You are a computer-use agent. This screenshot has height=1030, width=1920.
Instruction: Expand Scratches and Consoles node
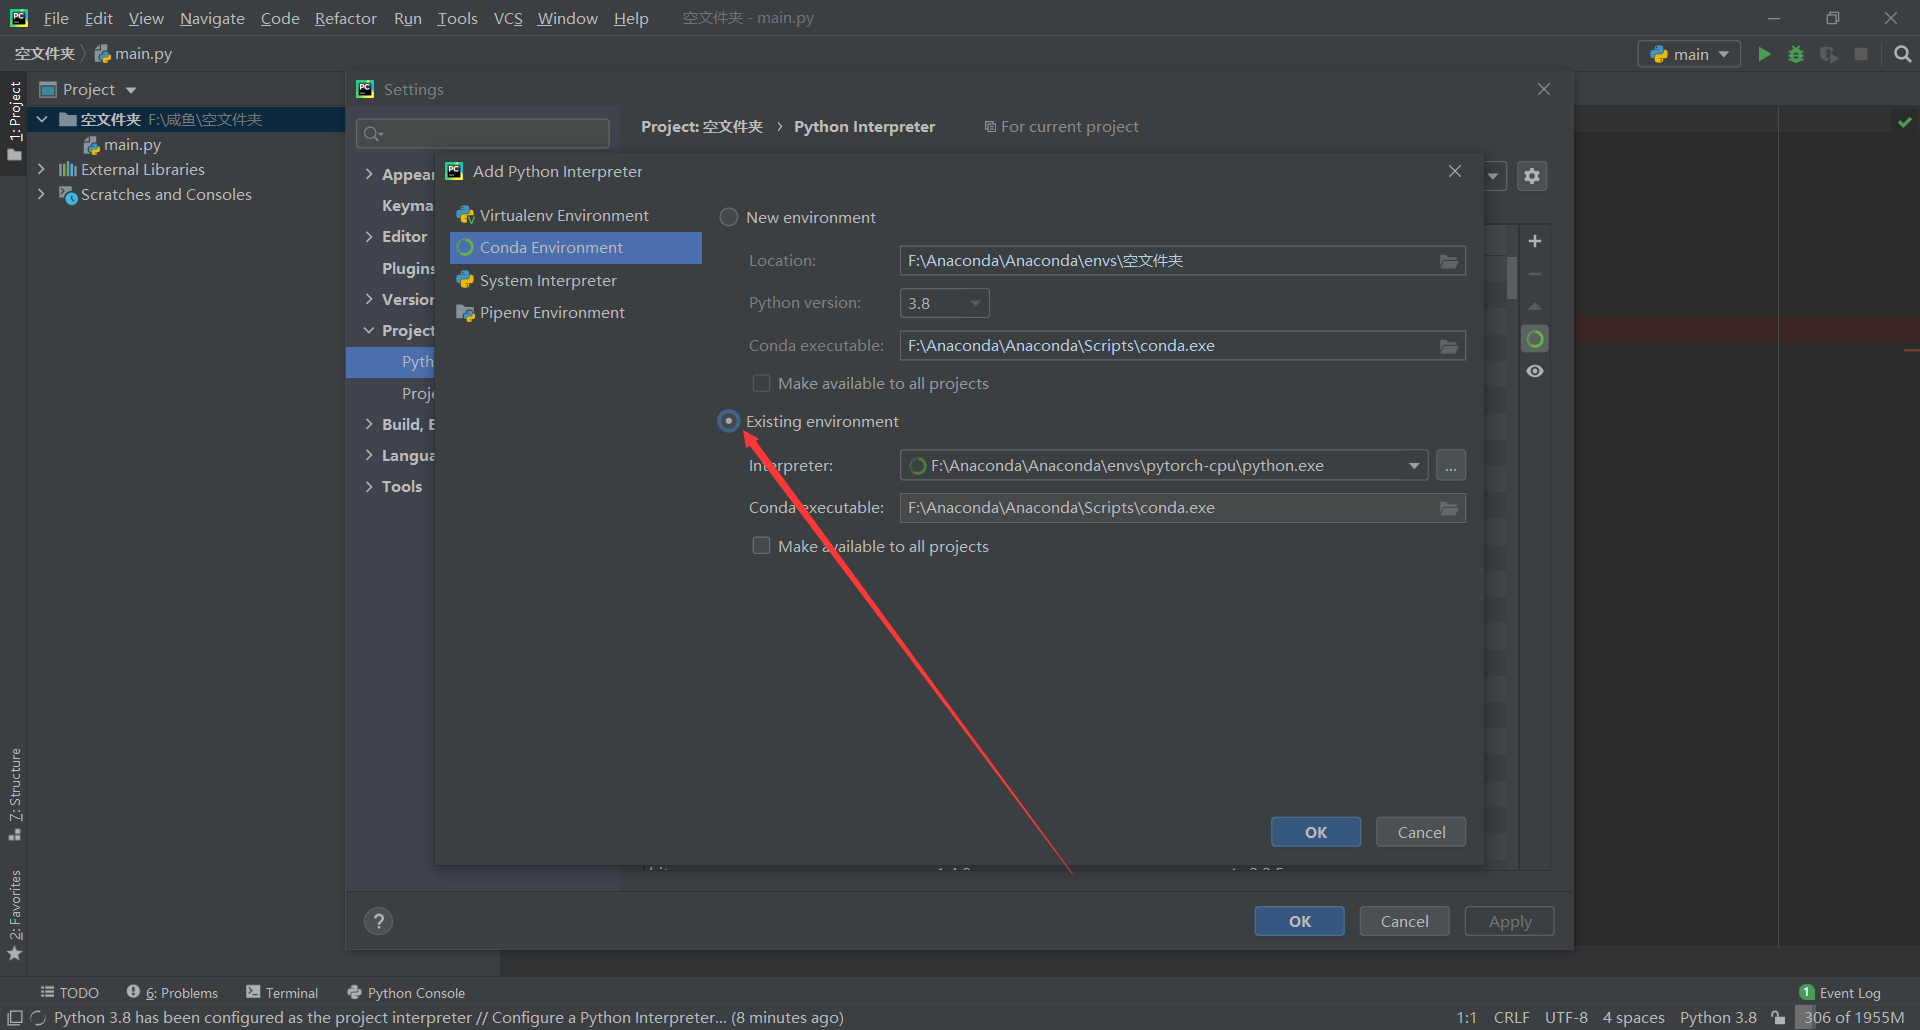tap(41, 194)
